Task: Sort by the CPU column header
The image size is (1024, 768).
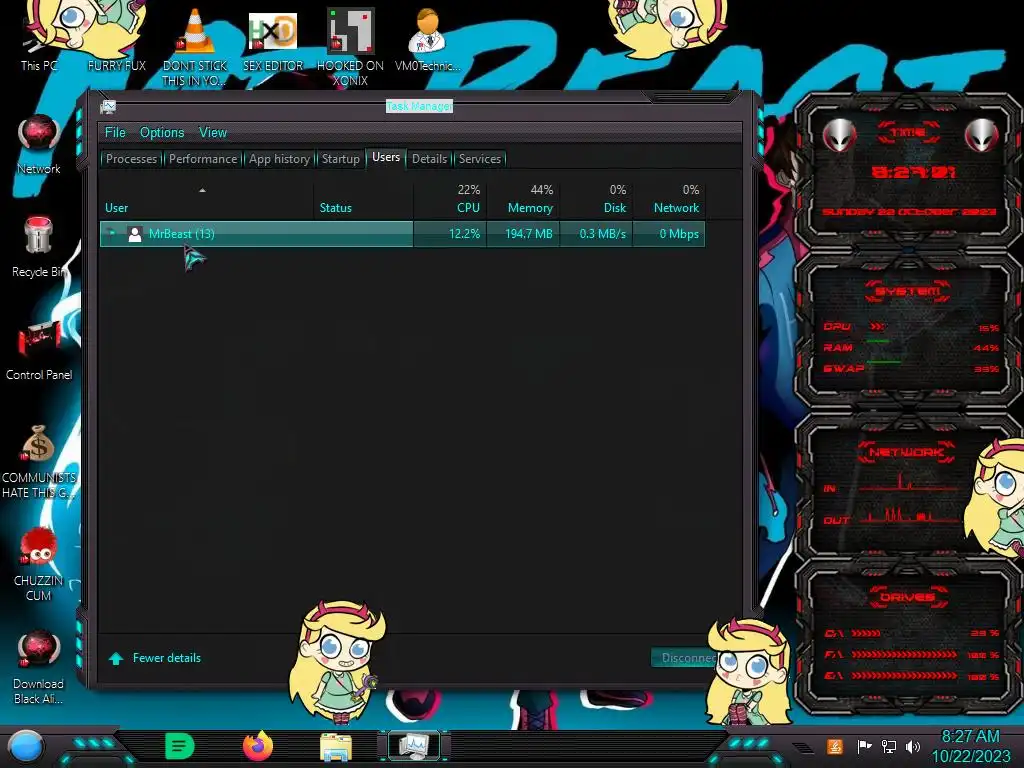Action: tap(450, 200)
